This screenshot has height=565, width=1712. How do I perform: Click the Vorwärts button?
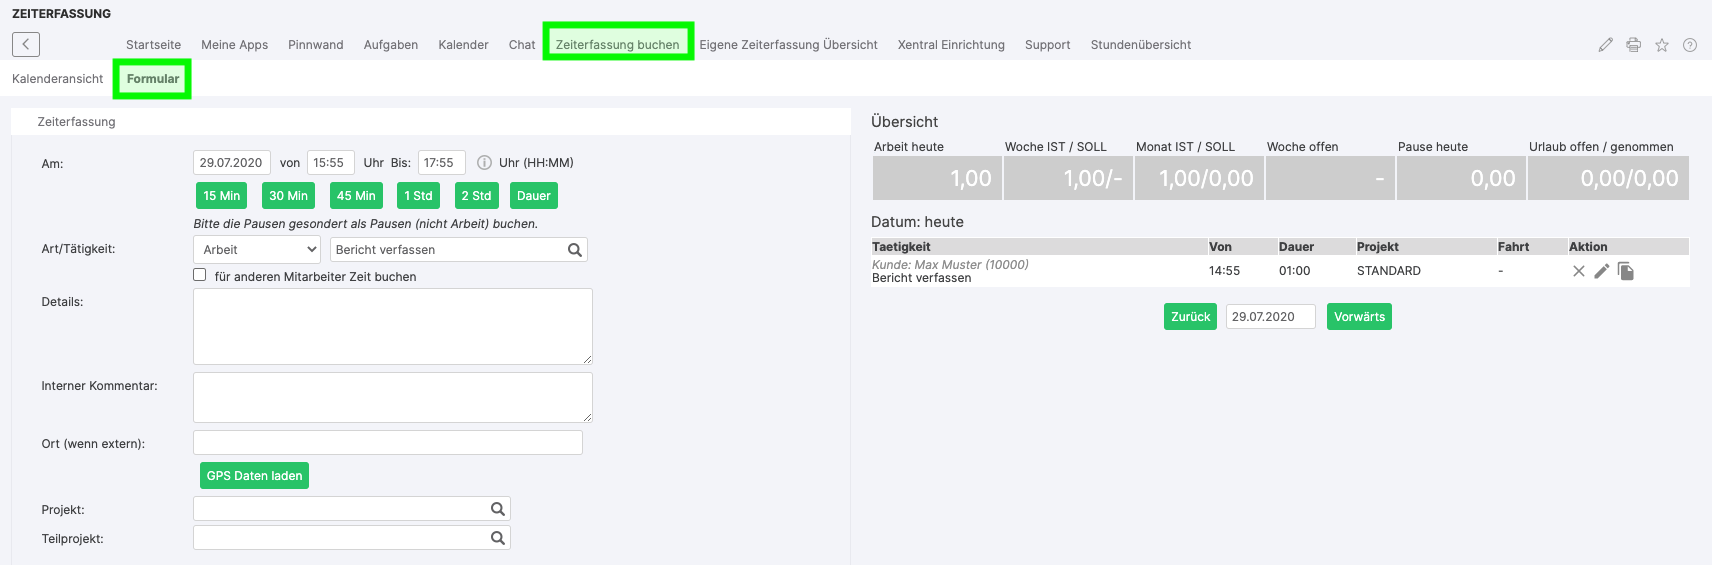click(1359, 317)
